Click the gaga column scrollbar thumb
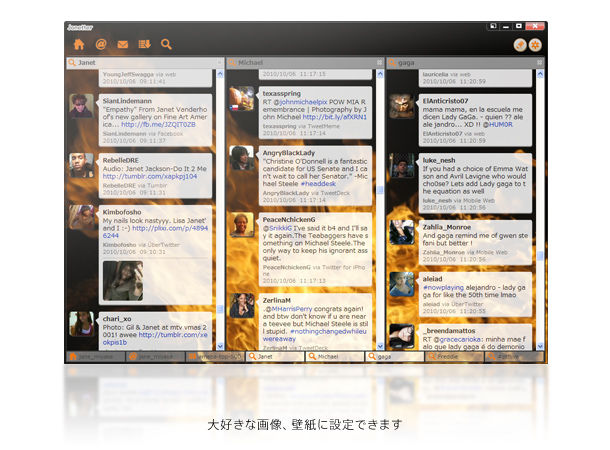The width and height of the screenshot is (610, 450). pyautogui.click(x=540, y=256)
